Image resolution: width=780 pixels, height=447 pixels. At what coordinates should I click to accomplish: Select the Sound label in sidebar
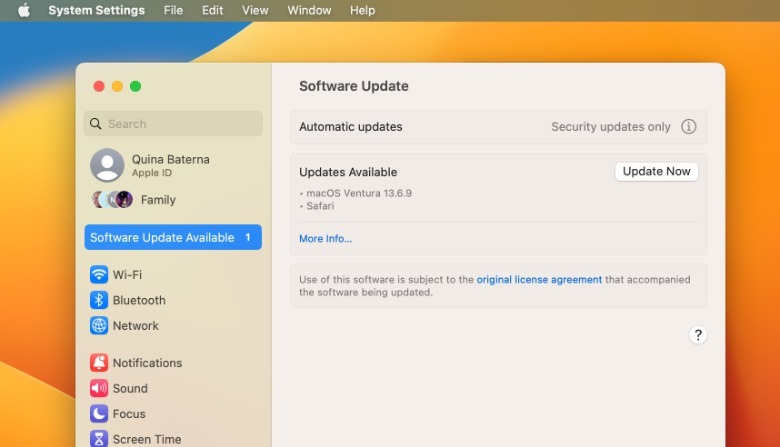130,388
